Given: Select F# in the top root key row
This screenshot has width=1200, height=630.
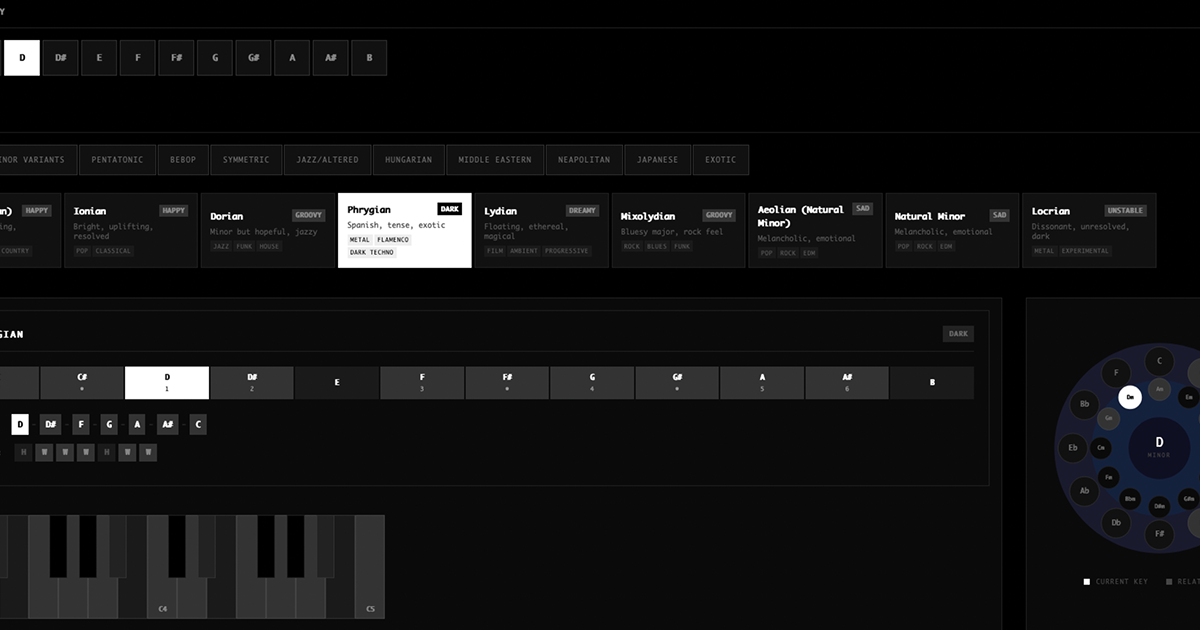Looking at the screenshot, I should coord(176,58).
